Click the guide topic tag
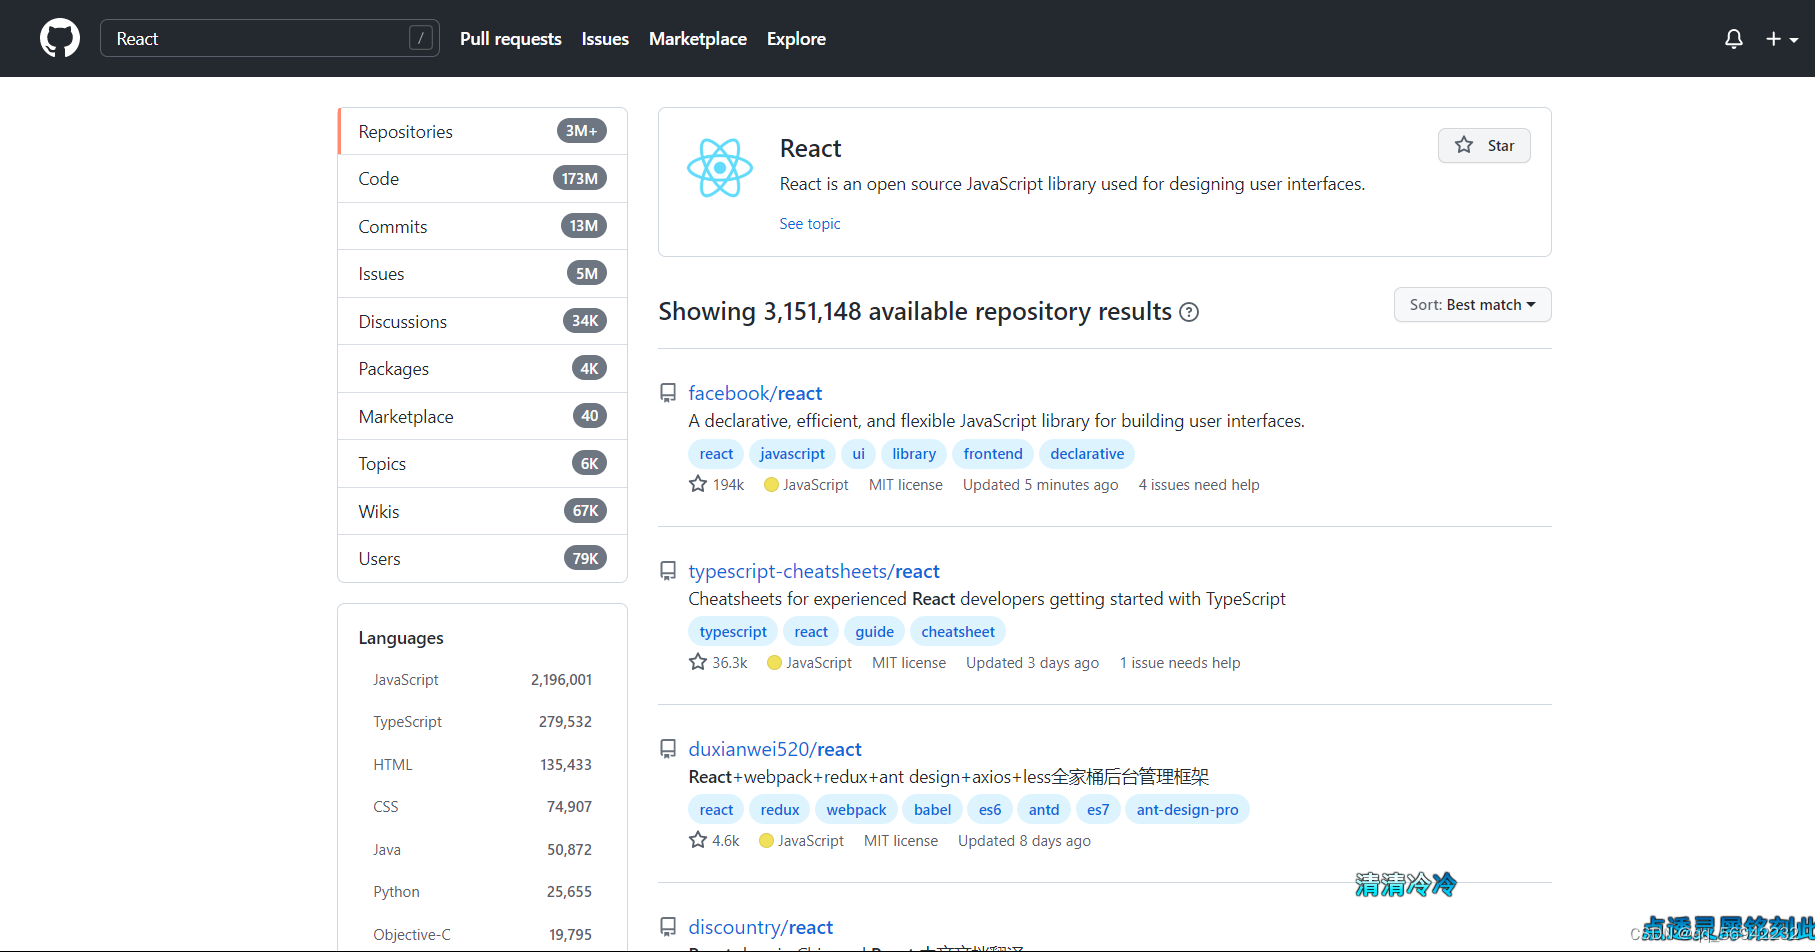 pos(875,632)
